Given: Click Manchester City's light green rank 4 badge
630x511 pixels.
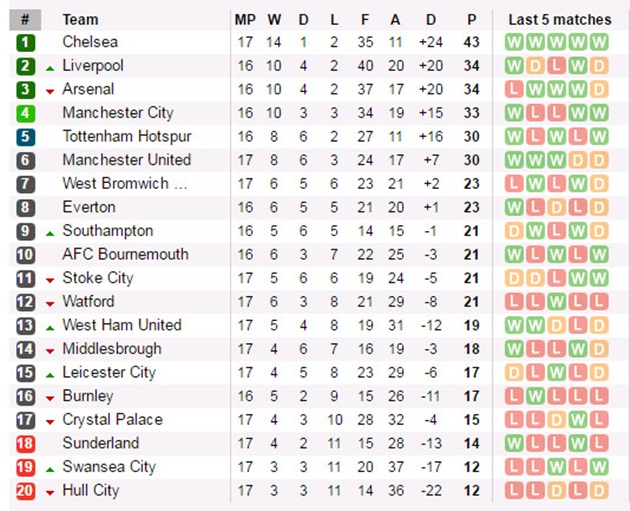Looking at the screenshot, I should [x=25, y=113].
